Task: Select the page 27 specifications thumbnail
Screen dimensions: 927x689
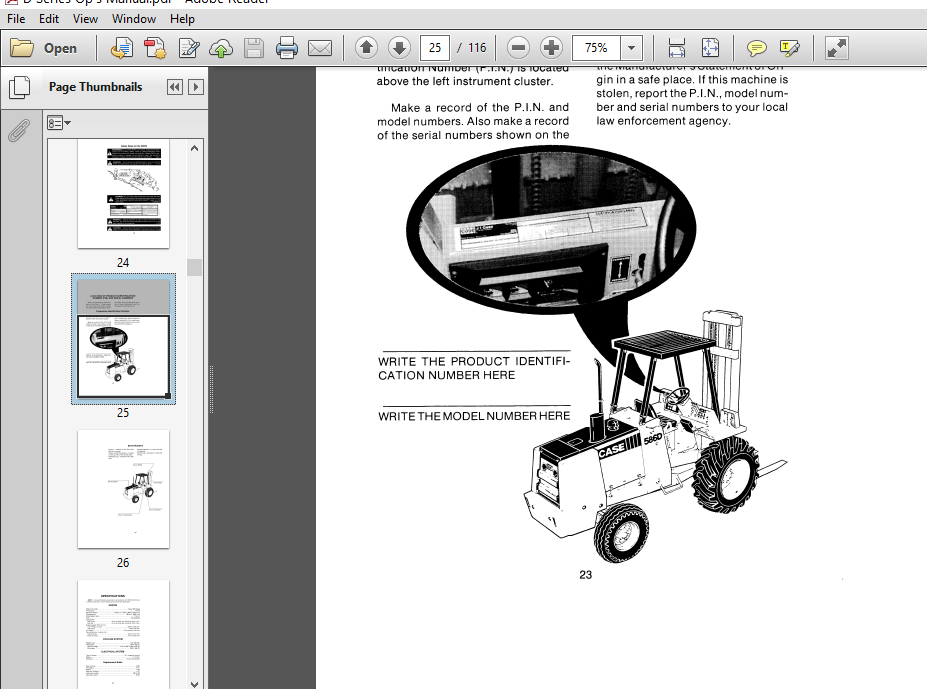Action: [x=124, y=634]
